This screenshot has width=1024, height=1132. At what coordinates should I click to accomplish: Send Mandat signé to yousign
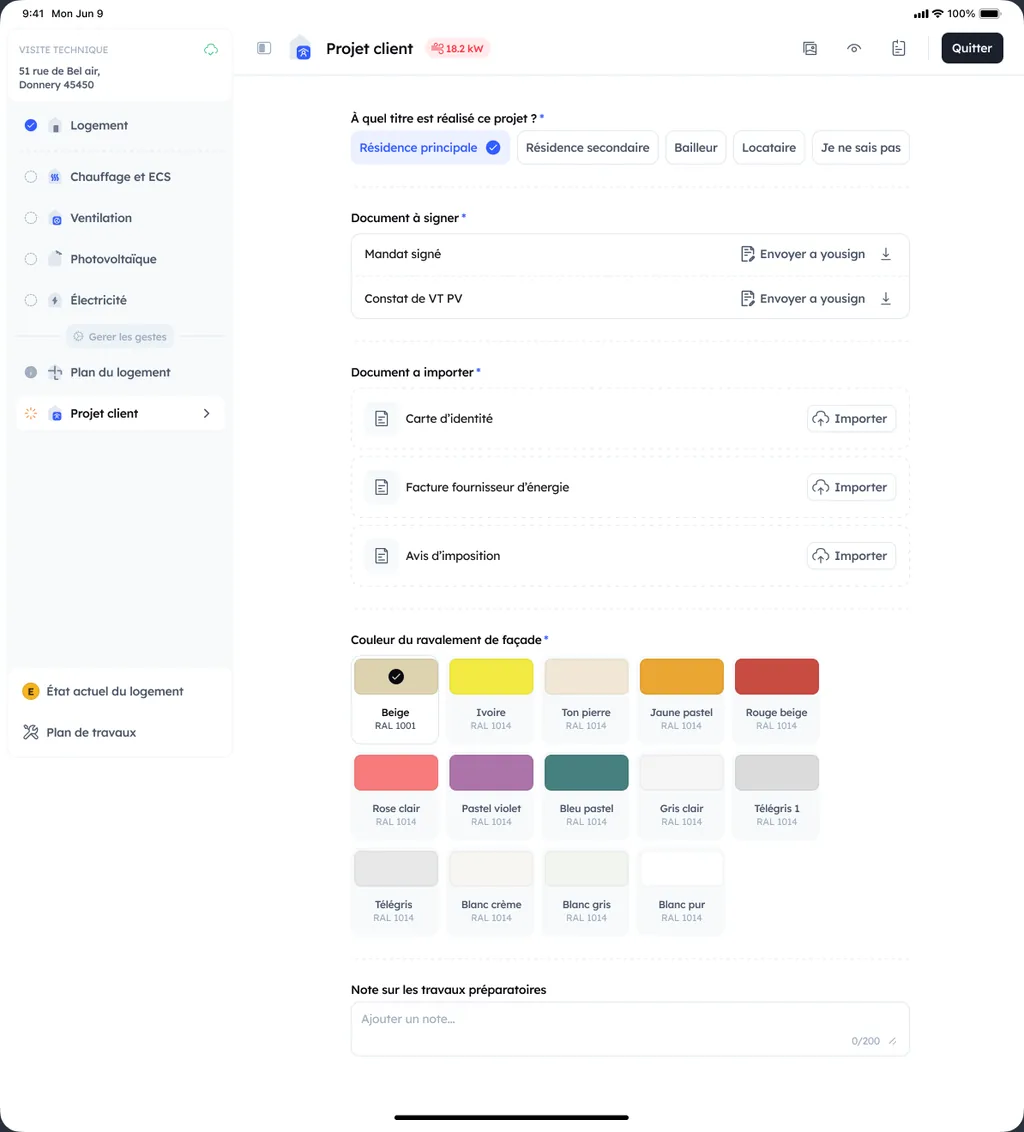(x=802, y=254)
